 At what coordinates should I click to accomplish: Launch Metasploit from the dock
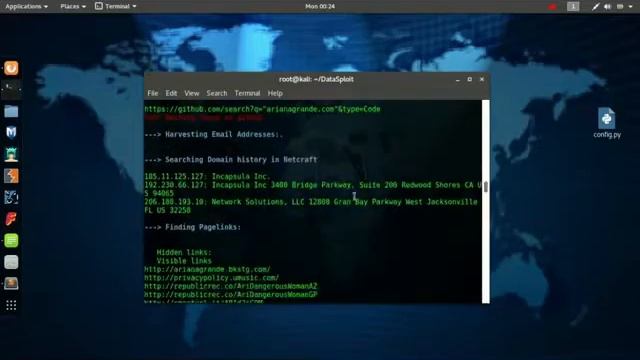[x=11, y=133]
